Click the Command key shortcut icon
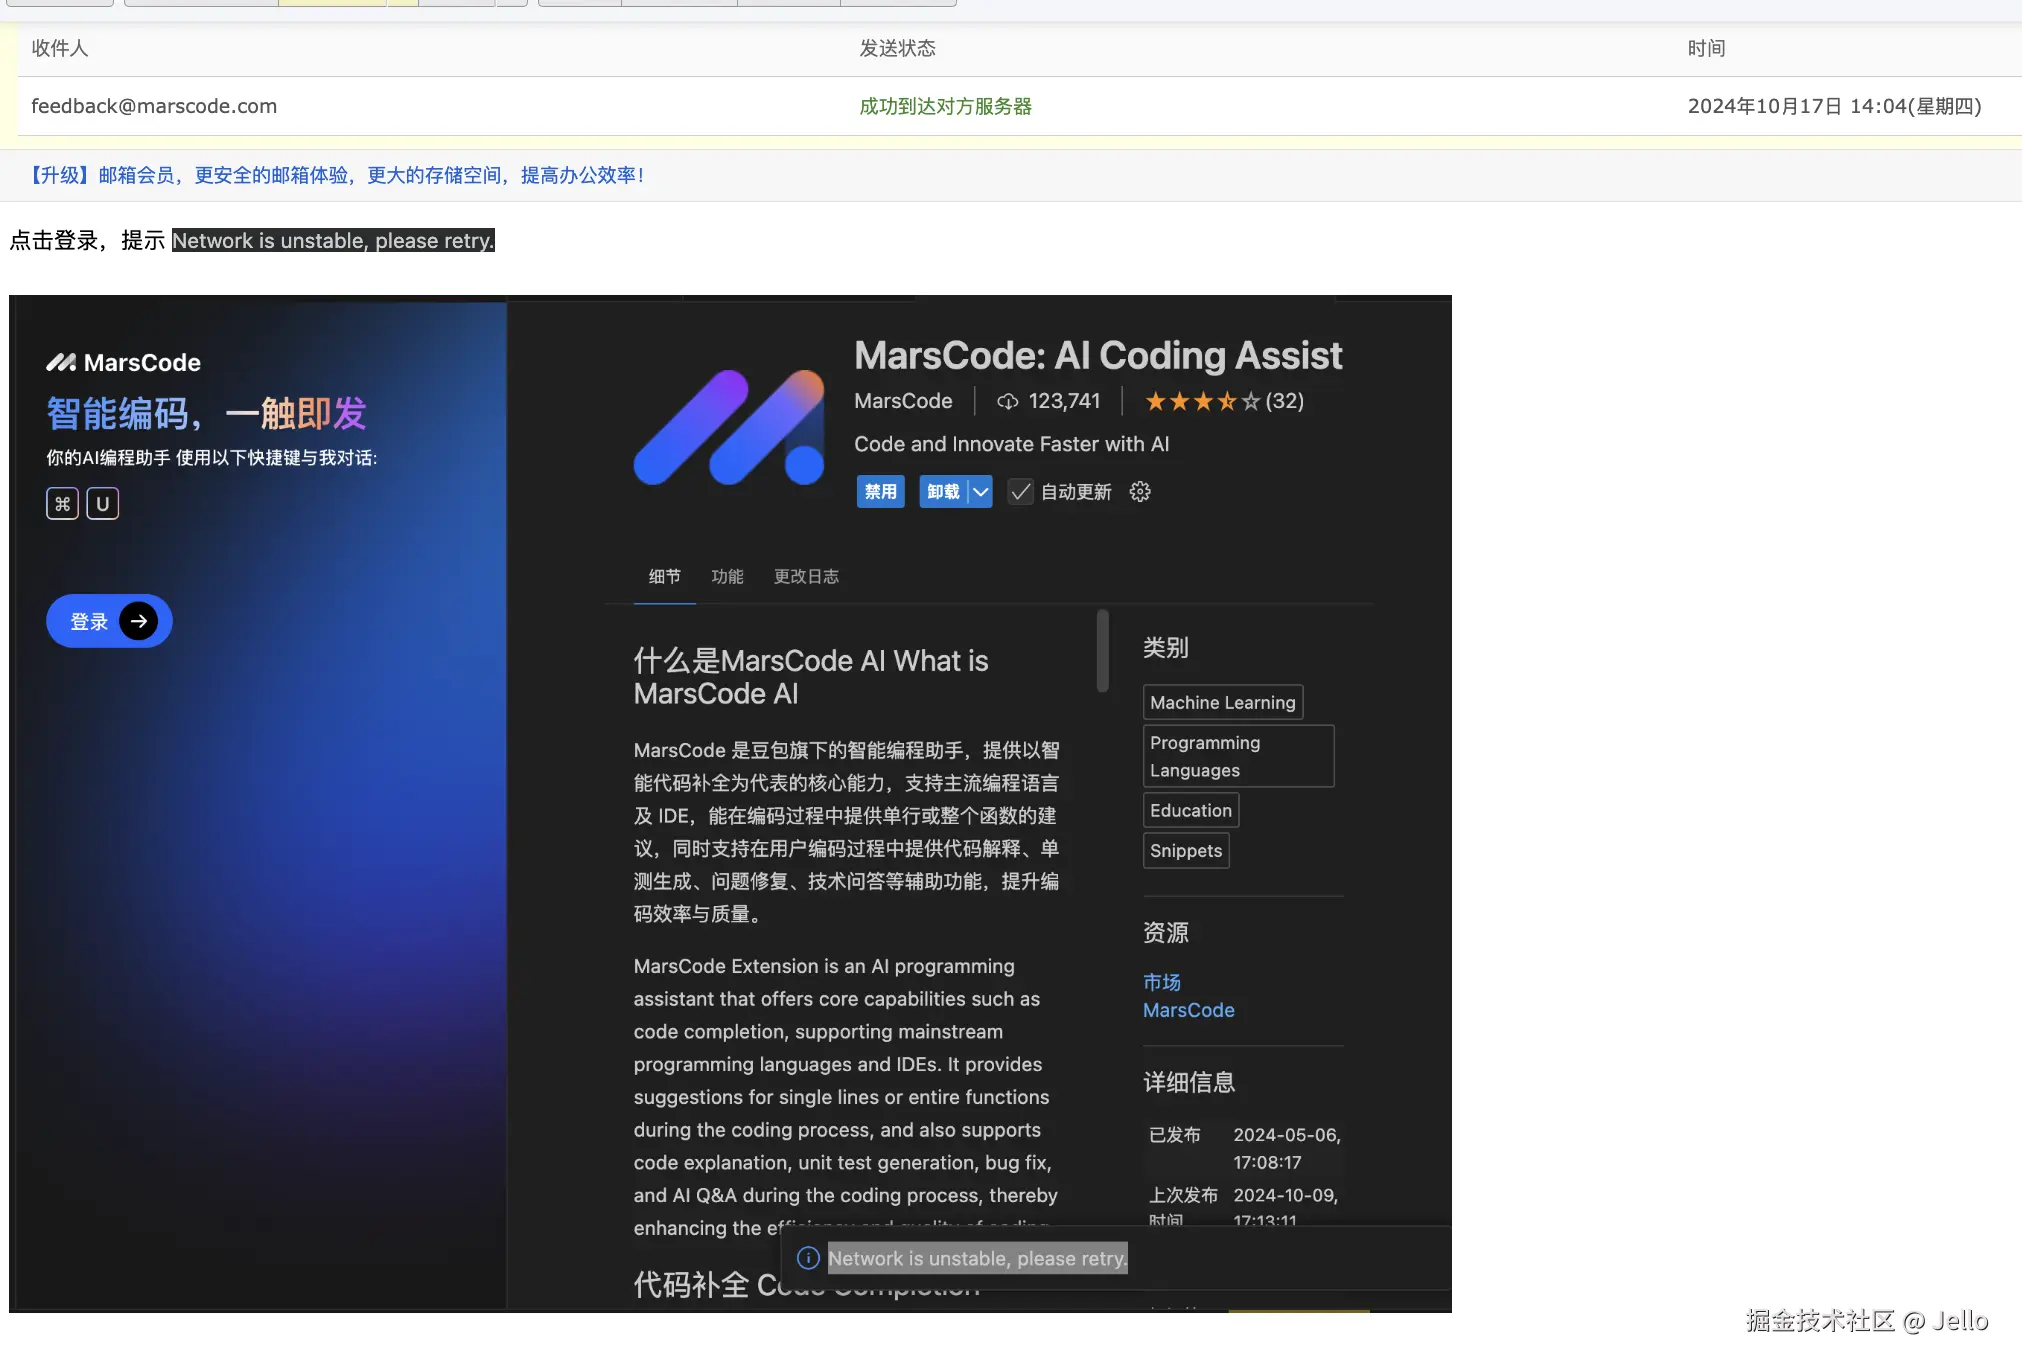Image resolution: width=2022 pixels, height=1368 pixels. [62, 503]
